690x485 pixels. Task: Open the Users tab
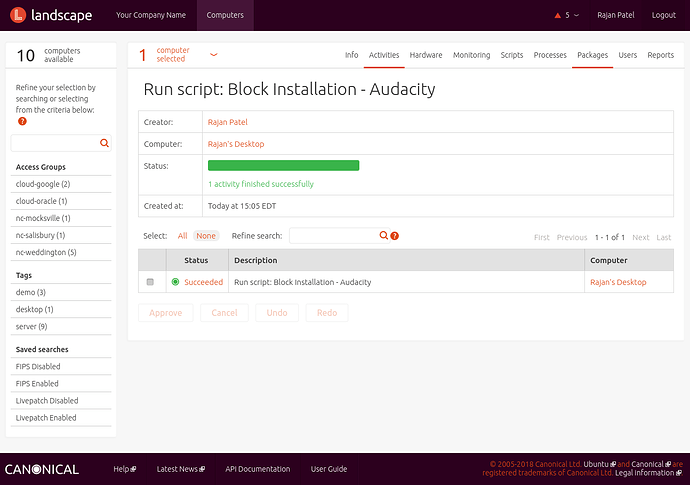pyautogui.click(x=628, y=55)
